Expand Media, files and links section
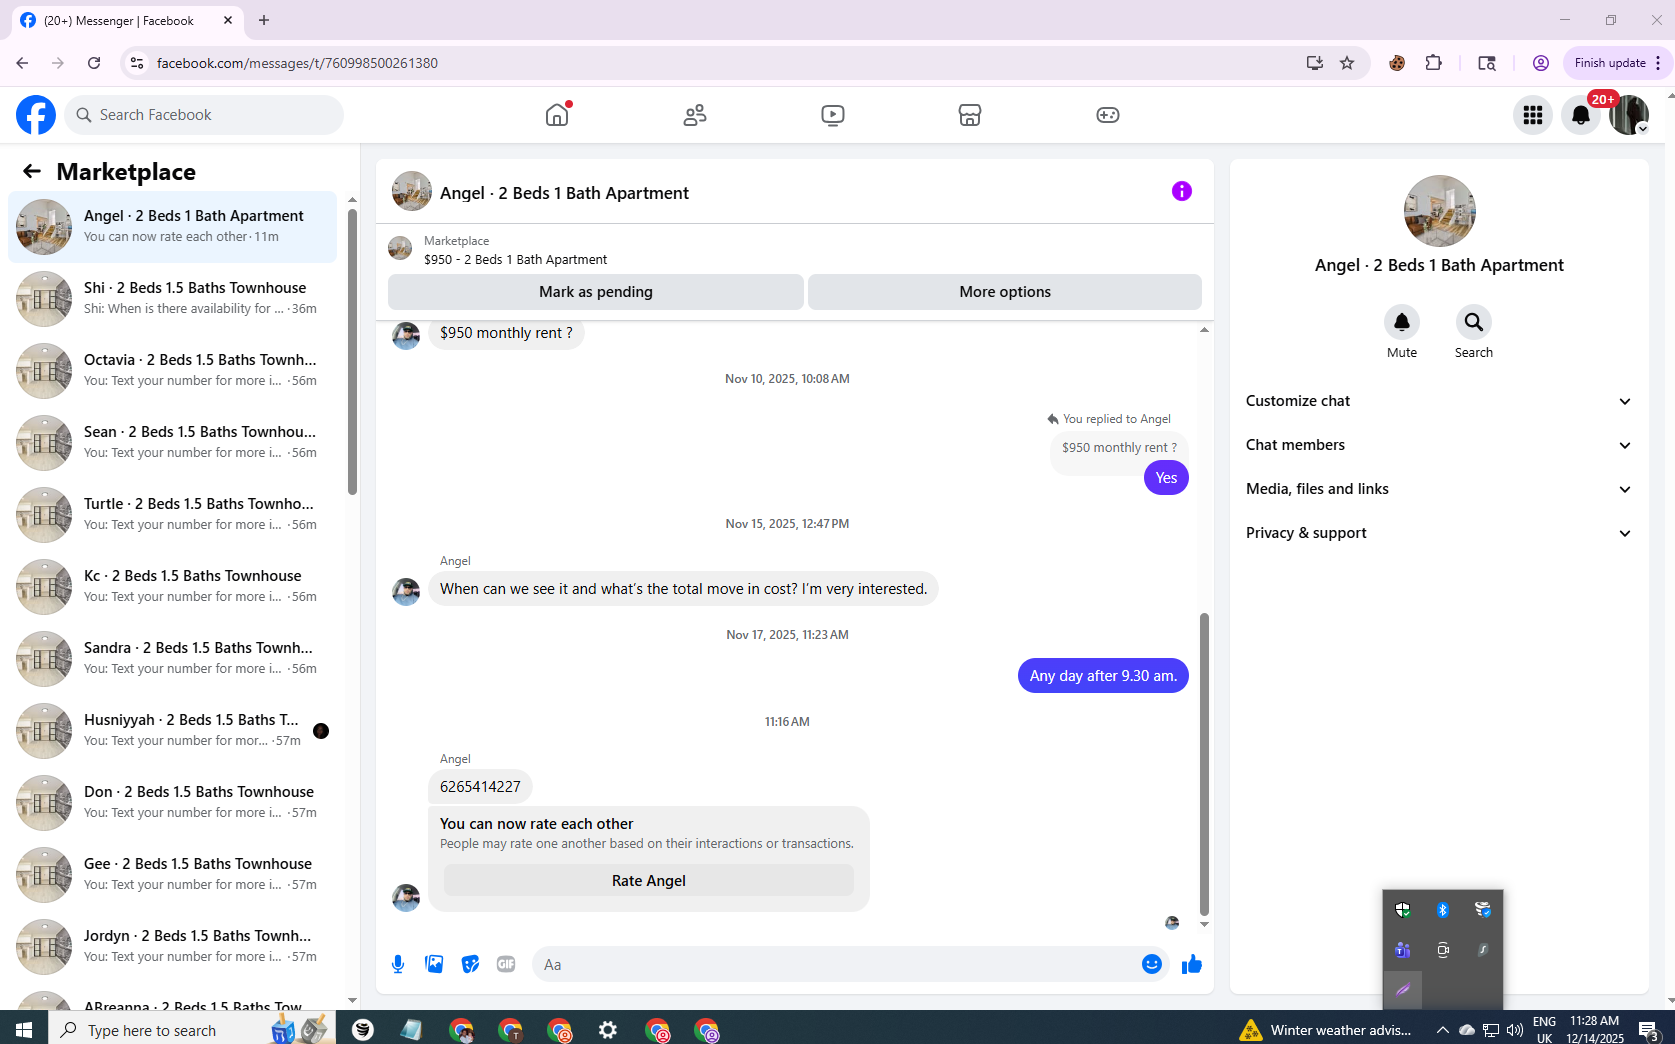Viewport: 1675px width, 1044px height. (x=1439, y=489)
